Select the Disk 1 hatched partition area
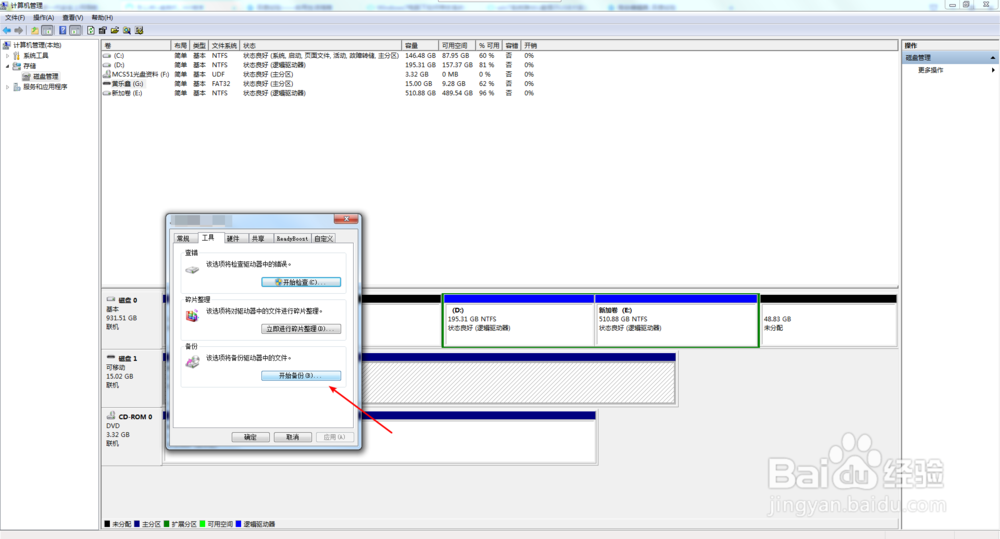This screenshot has height=539, width=1000. click(x=518, y=382)
